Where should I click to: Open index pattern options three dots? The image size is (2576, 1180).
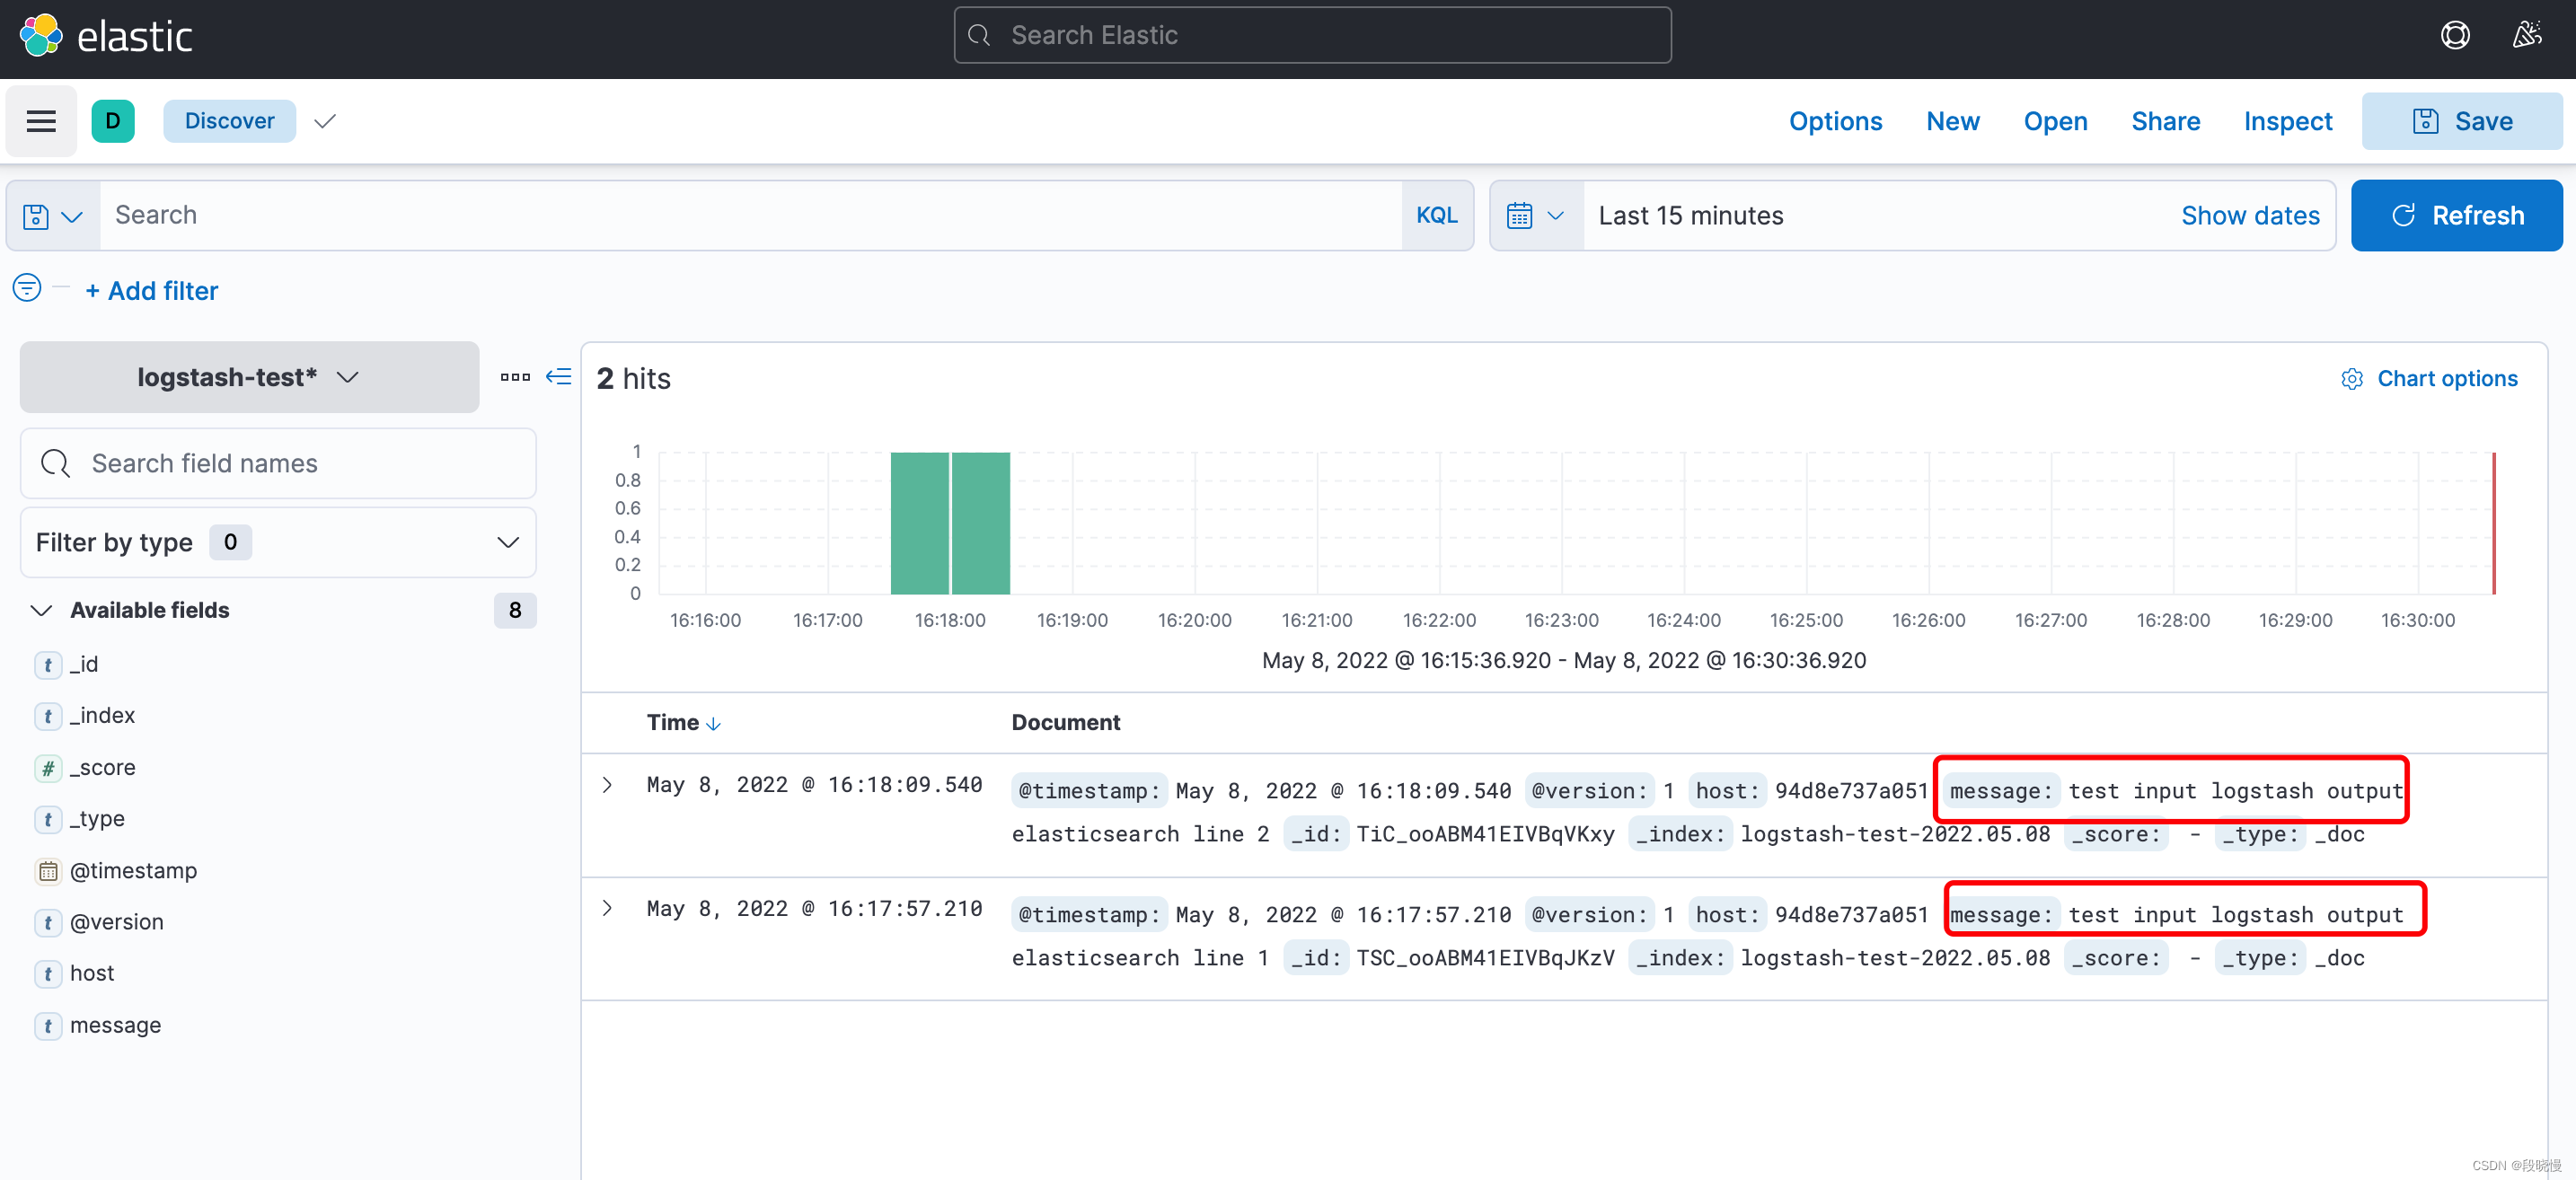515,377
